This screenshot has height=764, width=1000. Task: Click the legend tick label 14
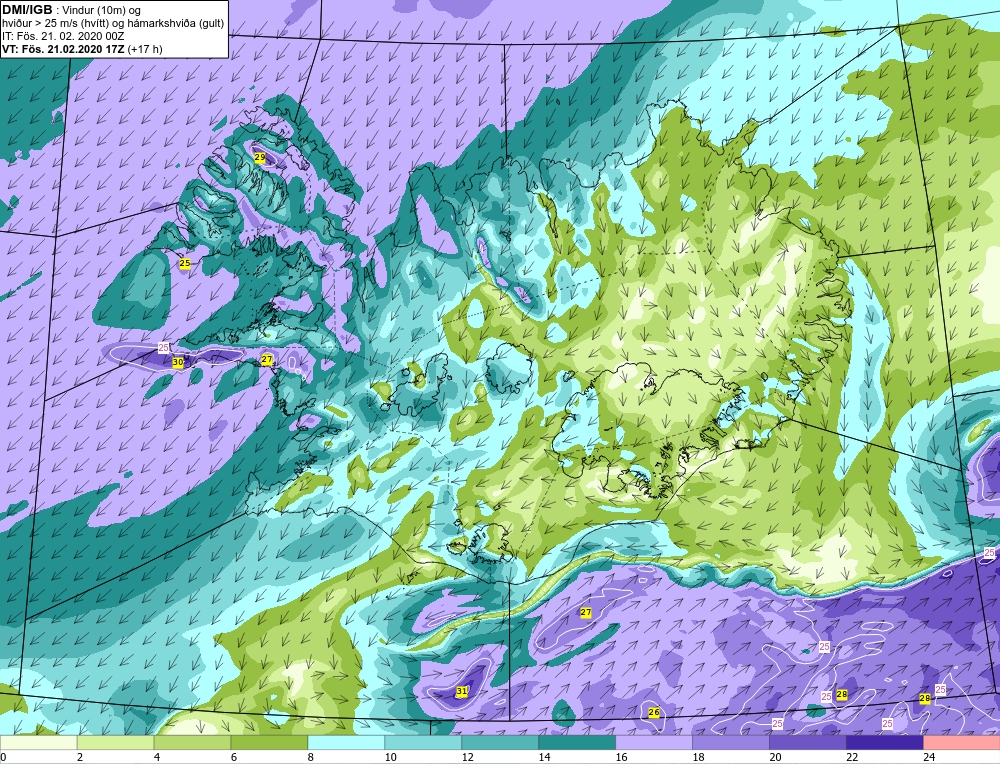pyautogui.click(x=544, y=757)
